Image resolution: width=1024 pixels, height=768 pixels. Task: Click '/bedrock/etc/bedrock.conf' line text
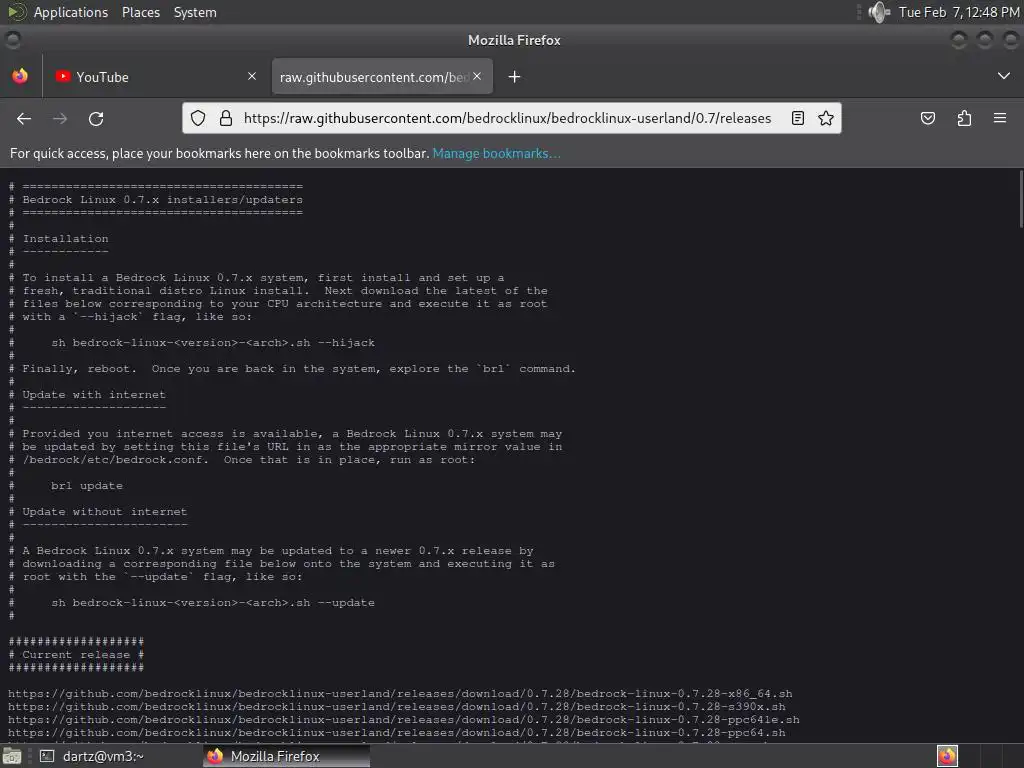click(249, 460)
